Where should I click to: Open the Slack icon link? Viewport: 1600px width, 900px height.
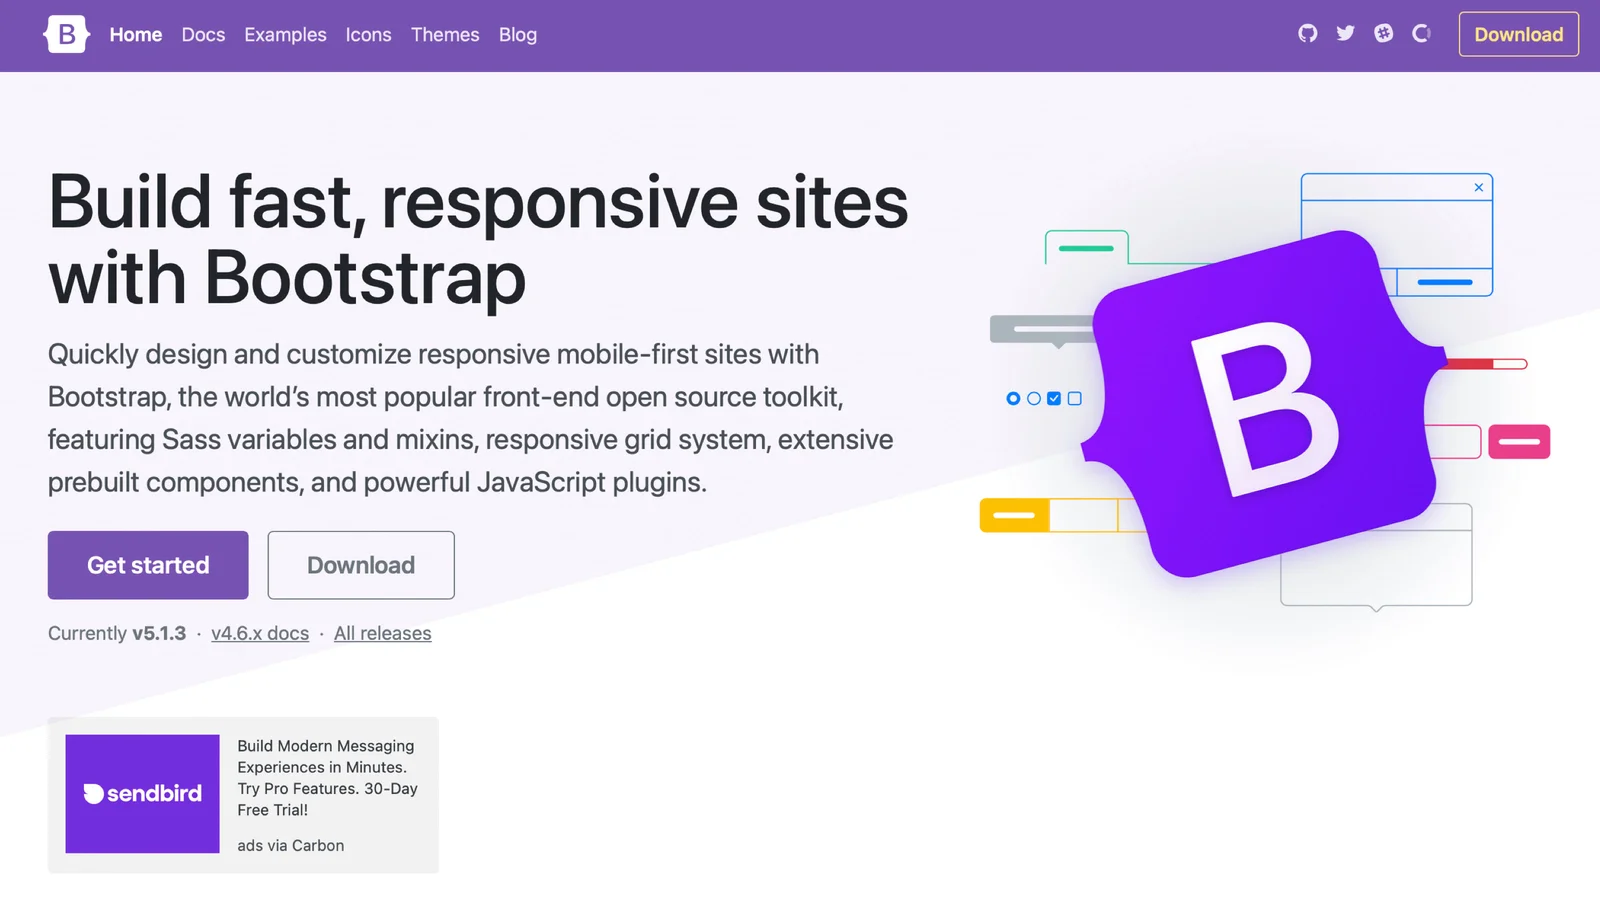tap(1383, 34)
